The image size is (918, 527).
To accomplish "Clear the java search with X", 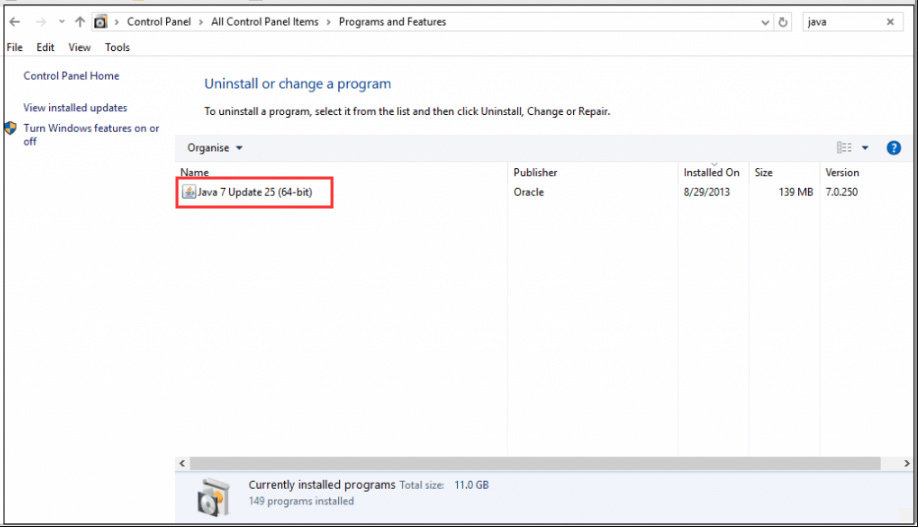I will (890, 22).
